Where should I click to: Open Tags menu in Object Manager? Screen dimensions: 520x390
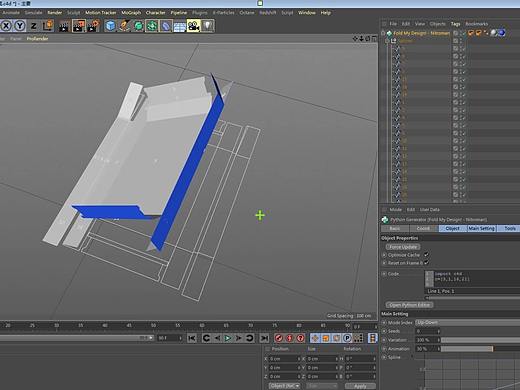(x=455, y=24)
